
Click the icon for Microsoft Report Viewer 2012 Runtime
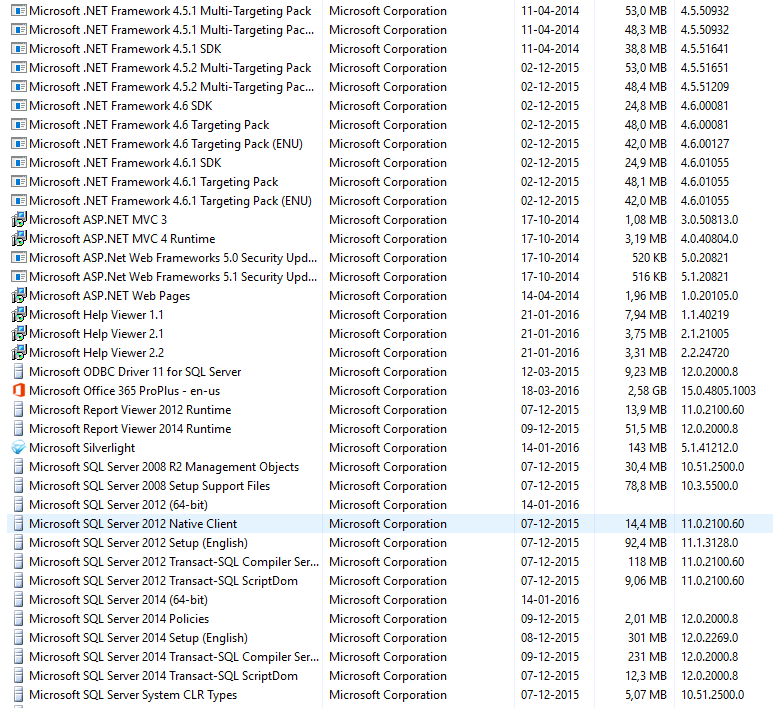click(19, 409)
